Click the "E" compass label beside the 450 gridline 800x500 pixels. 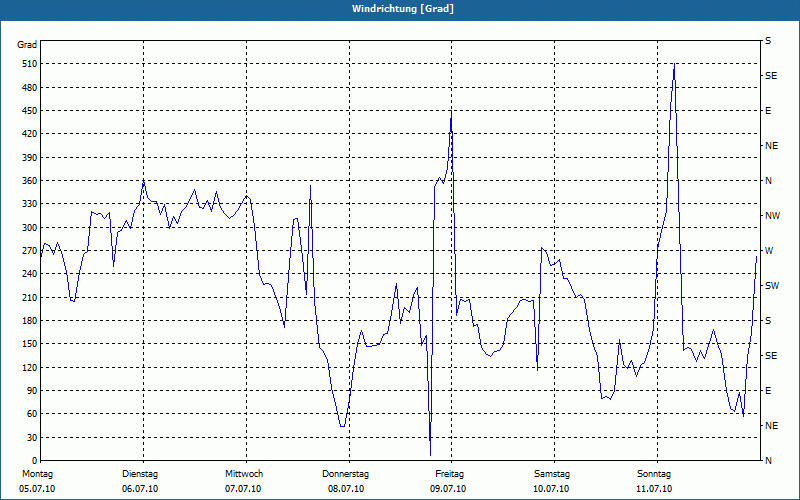768,111
